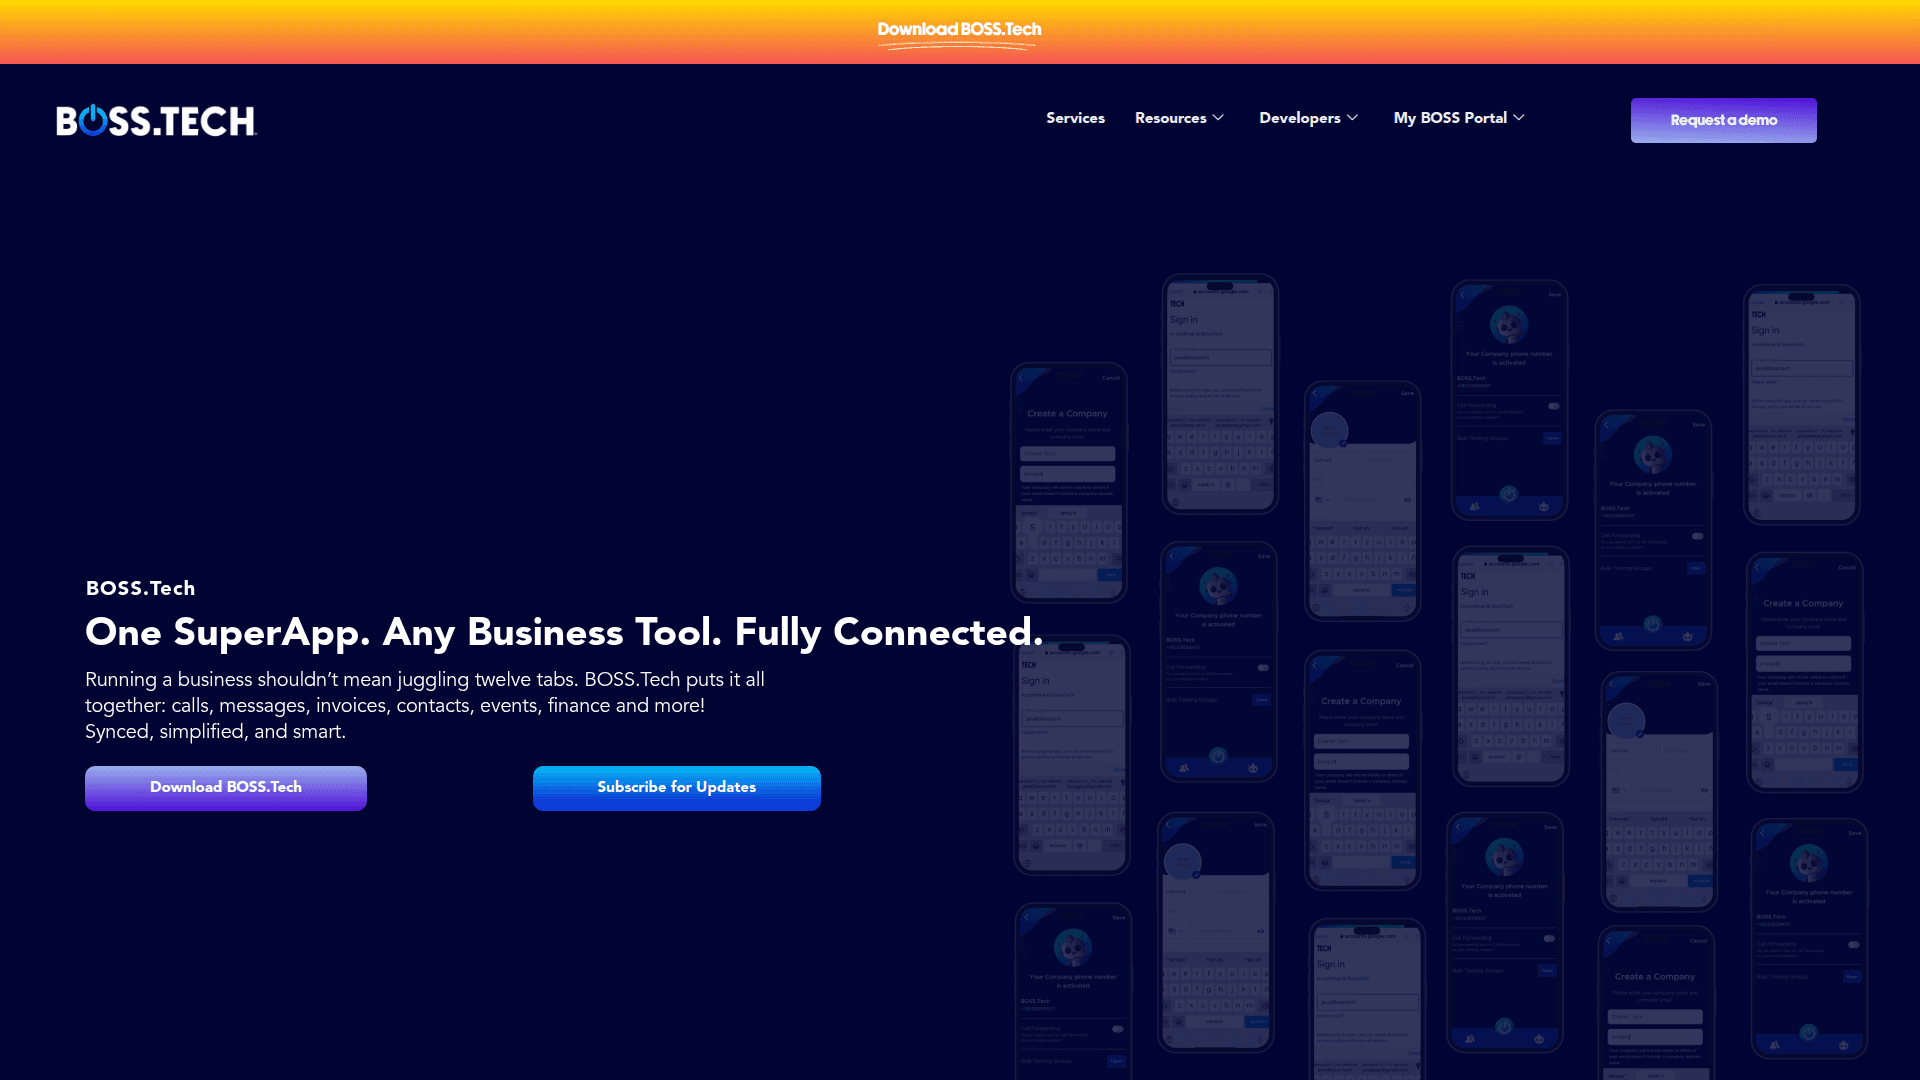
Task: Expand the chevron beside My BOSS Portal
Action: pos(1519,118)
